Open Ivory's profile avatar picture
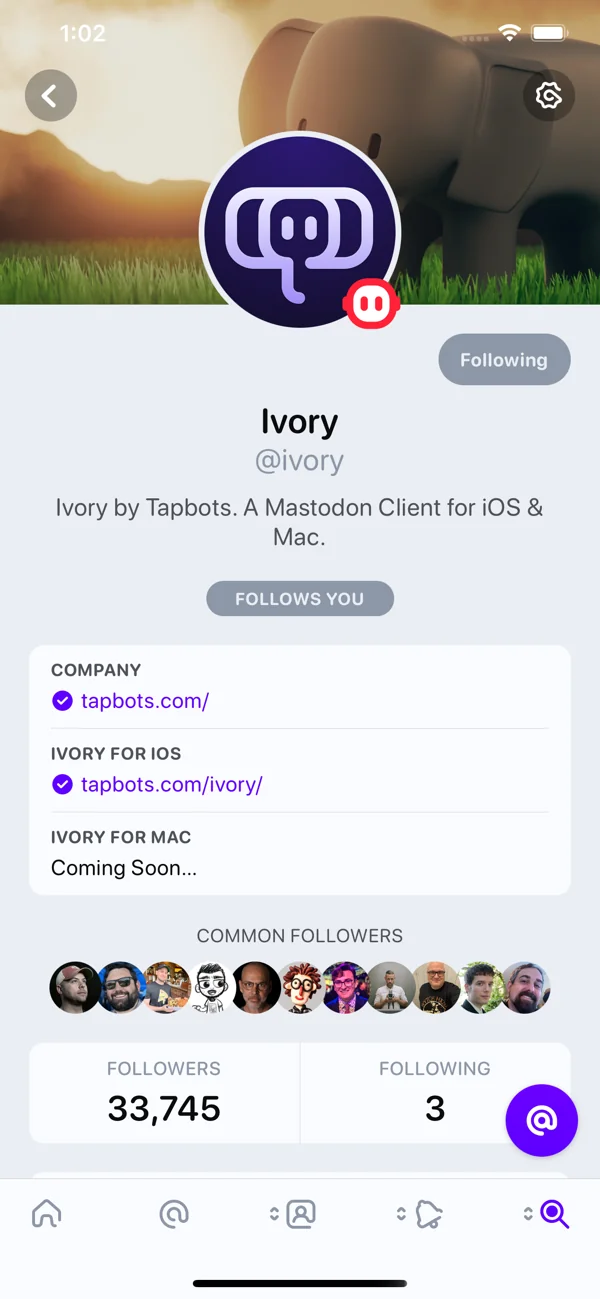 coord(300,230)
